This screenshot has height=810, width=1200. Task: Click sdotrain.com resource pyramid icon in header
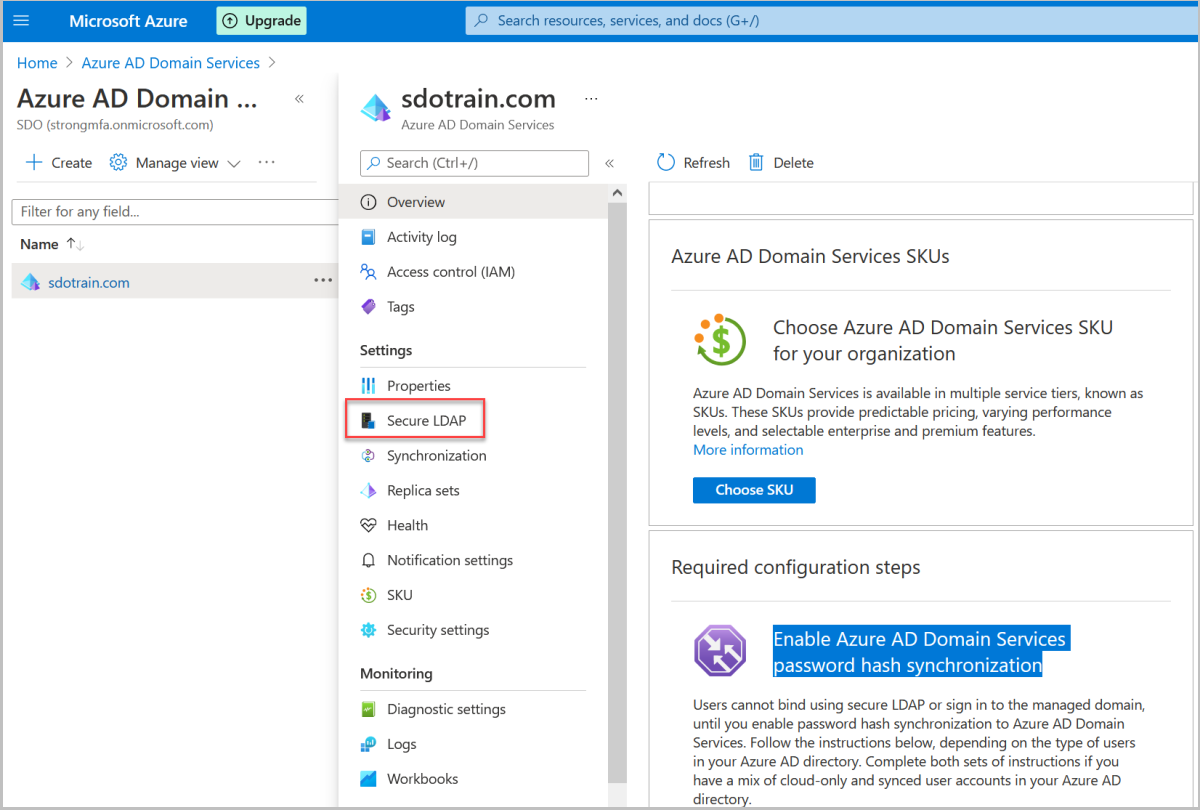(376, 108)
